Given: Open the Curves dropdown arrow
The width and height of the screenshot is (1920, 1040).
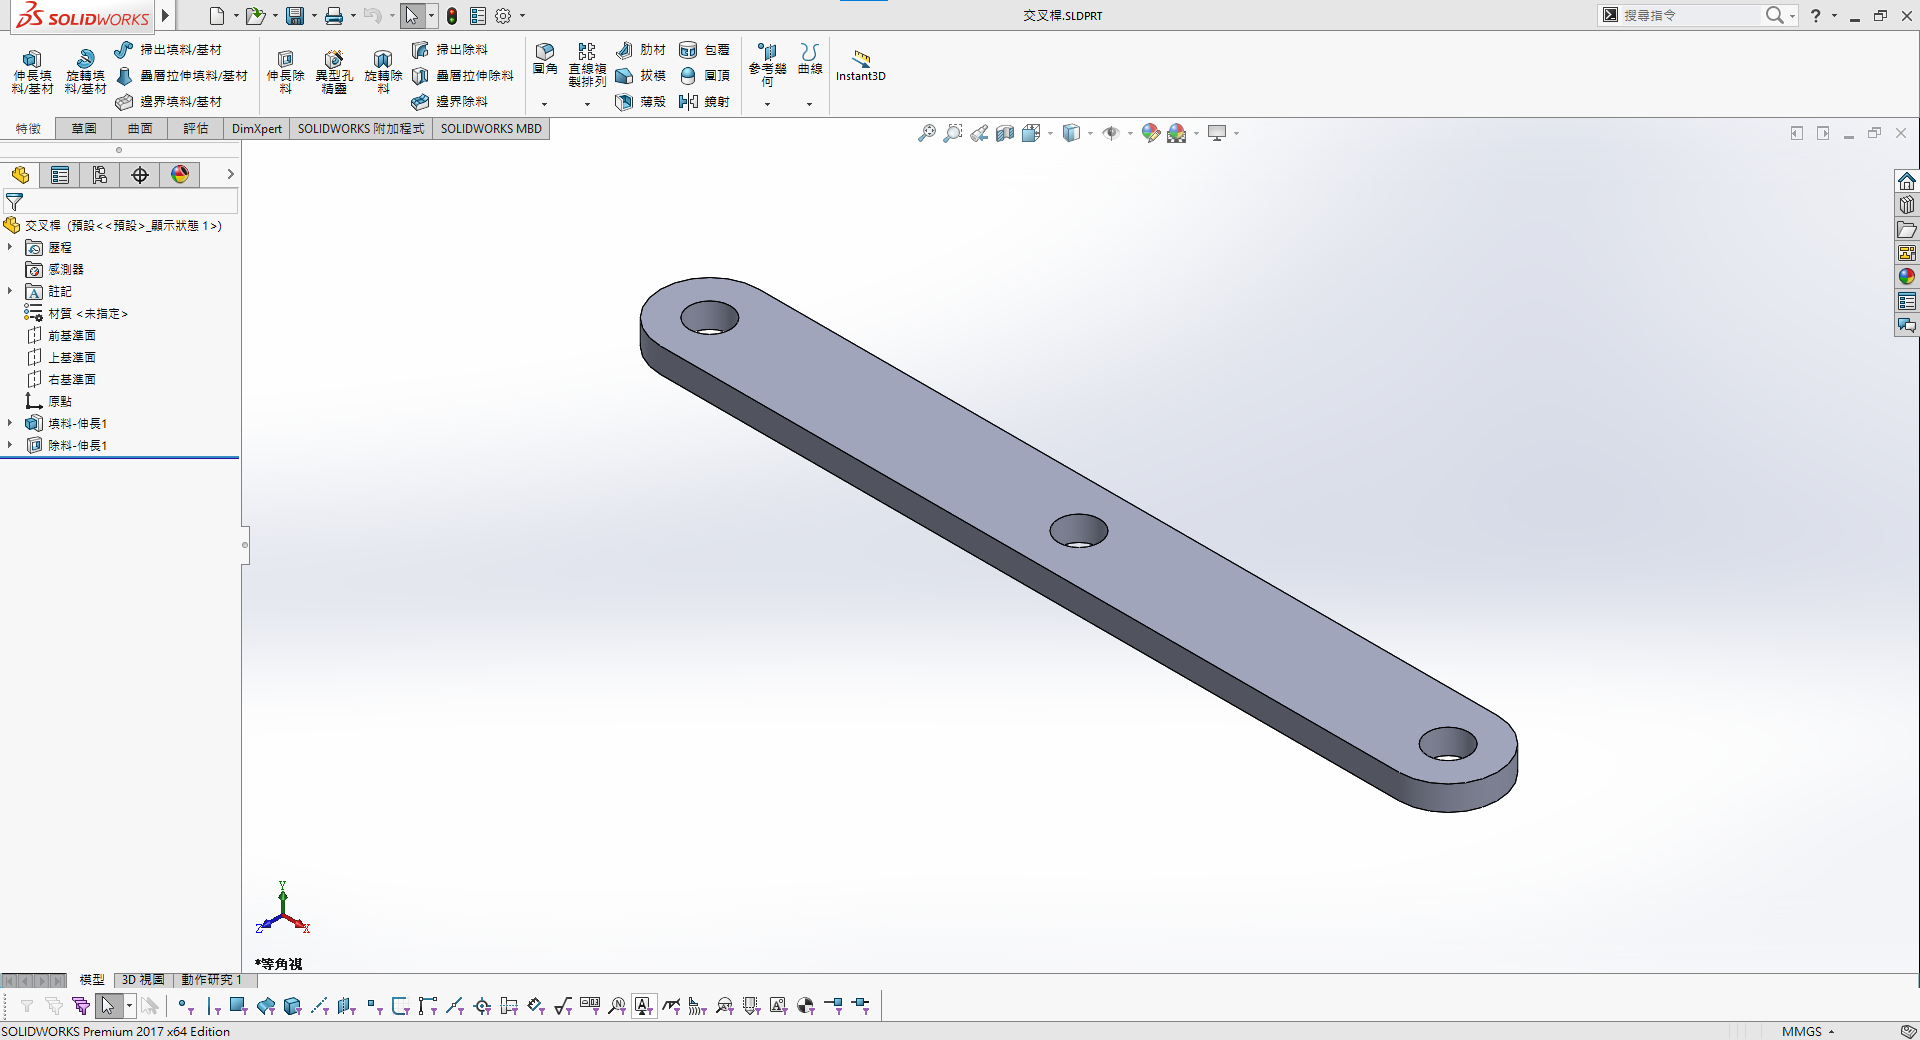Looking at the screenshot, I should click(x=810, y=104).
